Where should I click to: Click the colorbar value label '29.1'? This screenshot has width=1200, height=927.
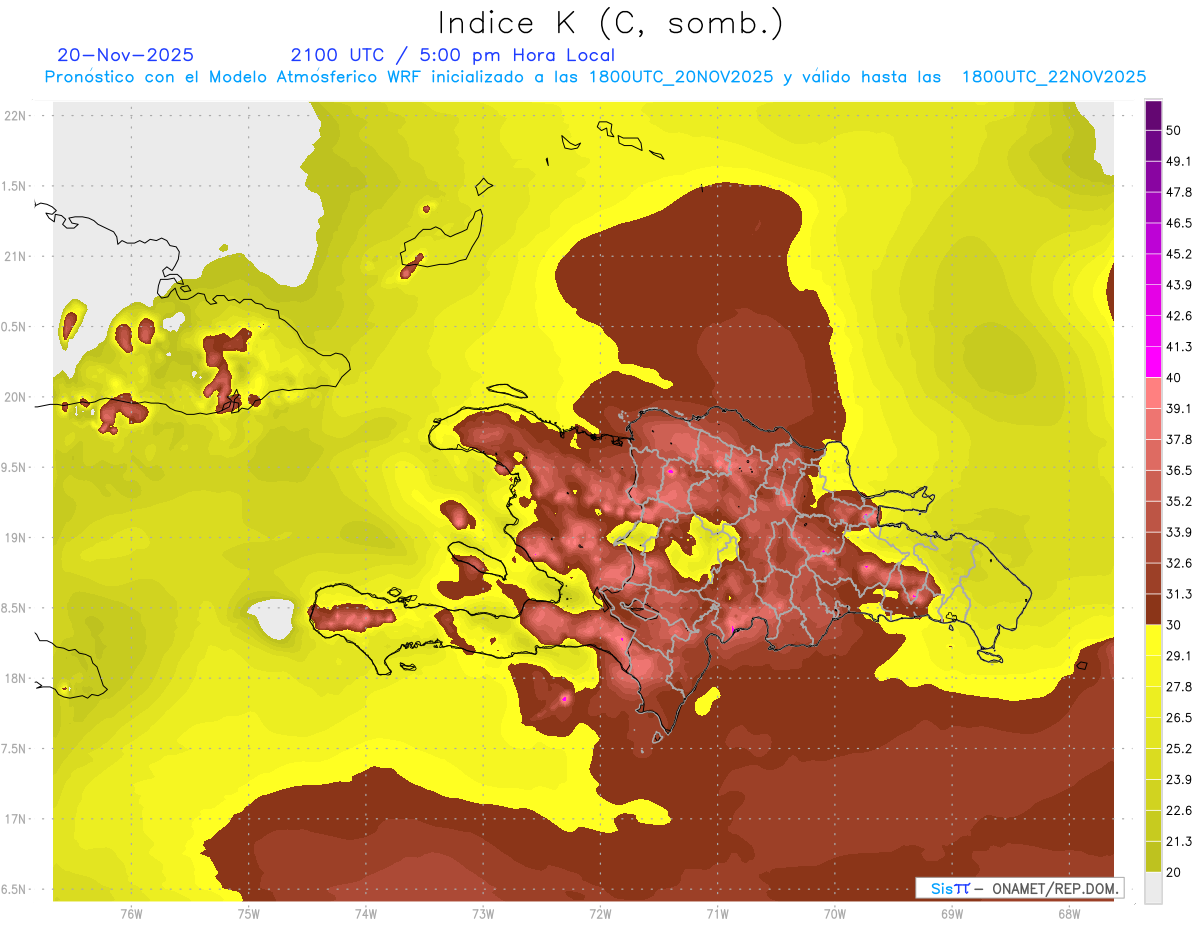pyautogui.click(x=1179, y=656)
